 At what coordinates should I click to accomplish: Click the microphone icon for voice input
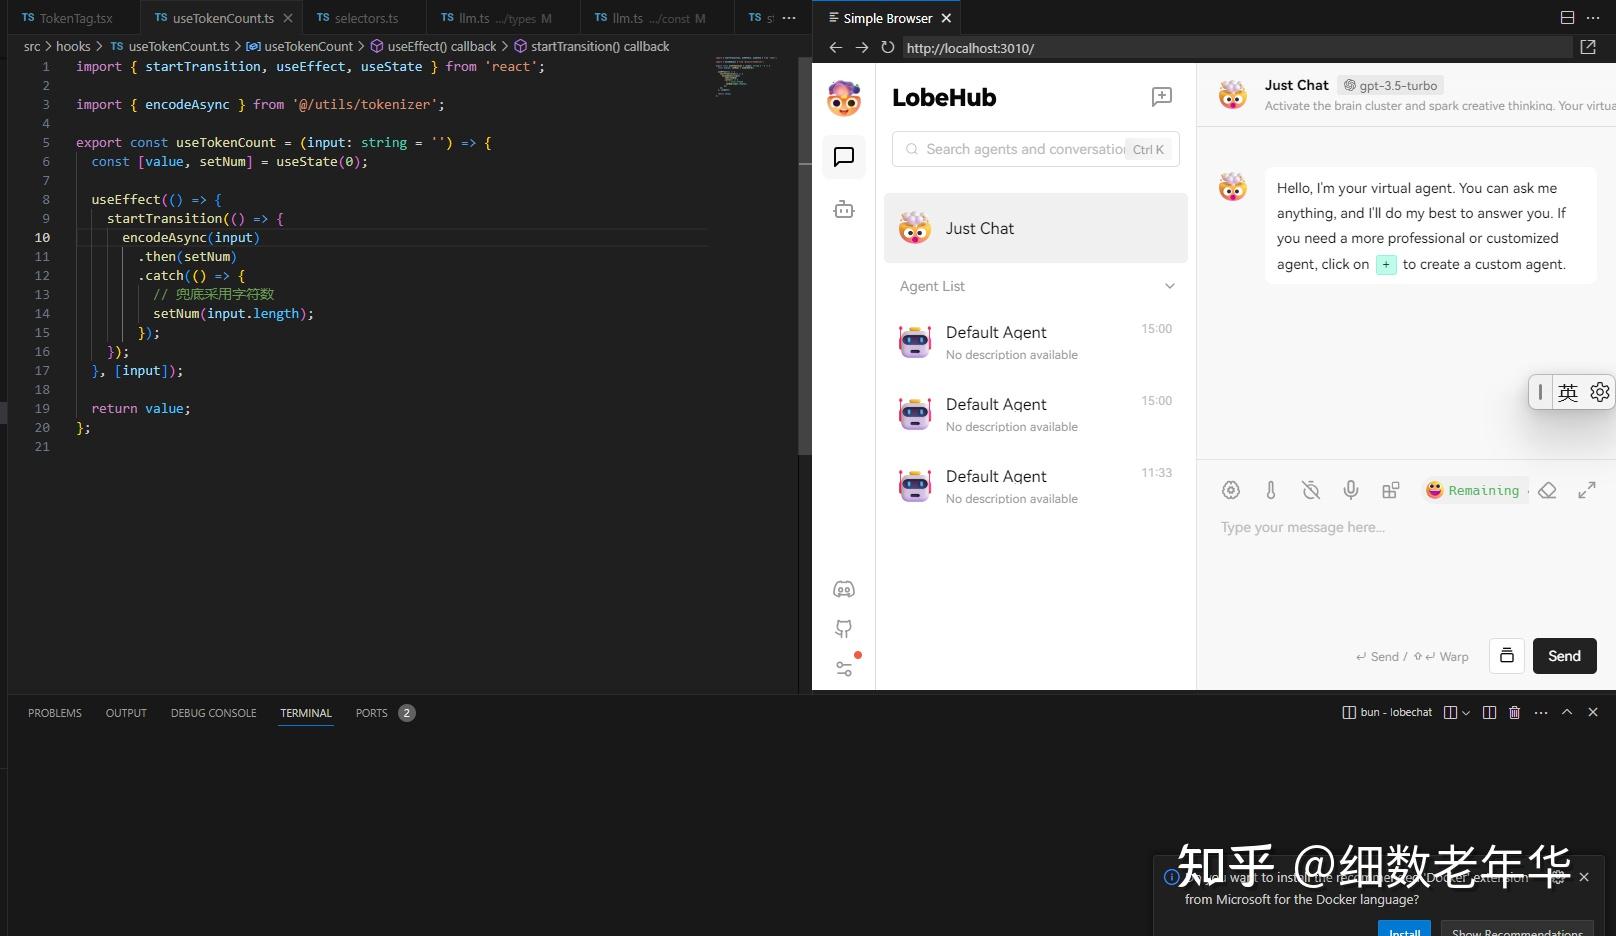1351,490
